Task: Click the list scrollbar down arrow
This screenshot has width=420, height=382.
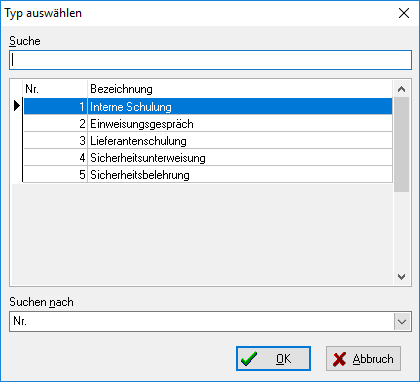Action: click(401, 277)
